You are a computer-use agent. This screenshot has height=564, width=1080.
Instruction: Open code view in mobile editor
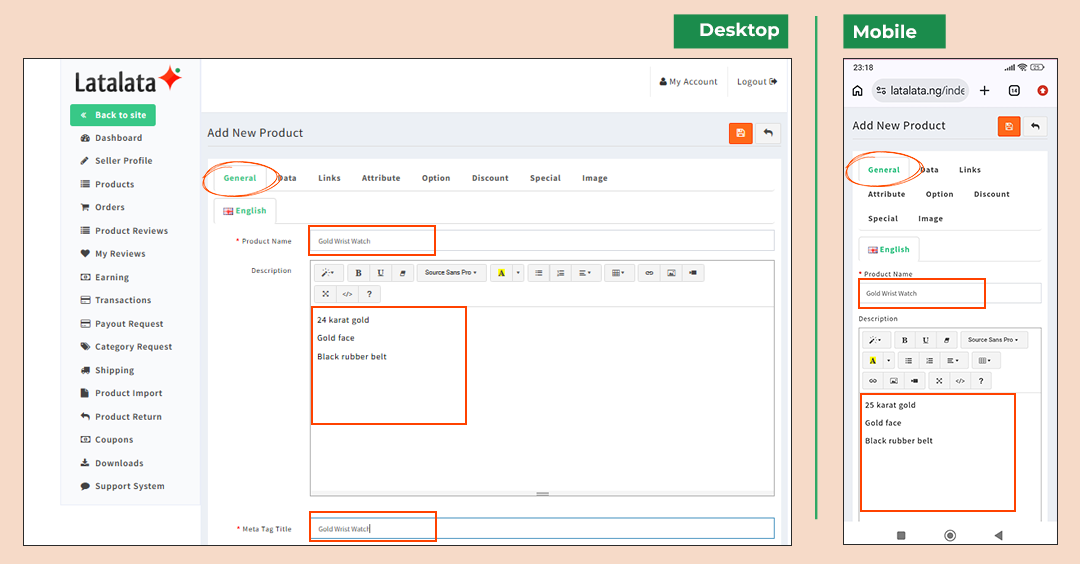coord(960,381)
